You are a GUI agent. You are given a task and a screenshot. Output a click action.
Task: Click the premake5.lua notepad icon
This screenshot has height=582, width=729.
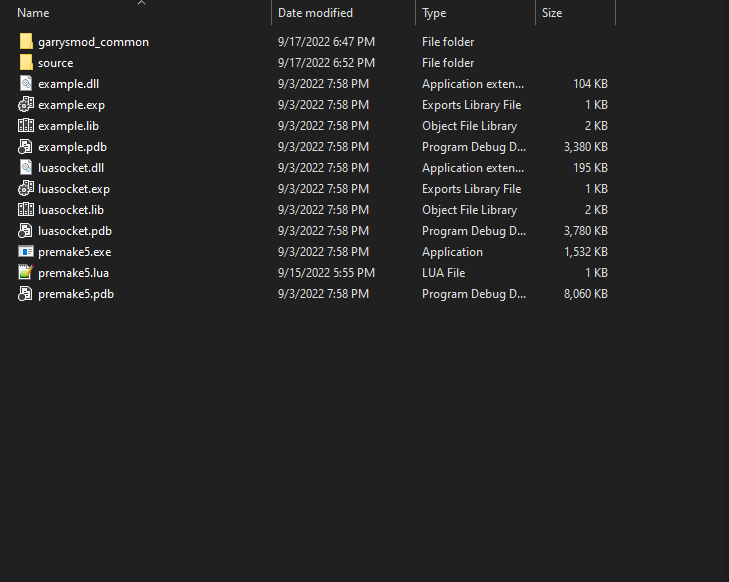tap(26, 272)
